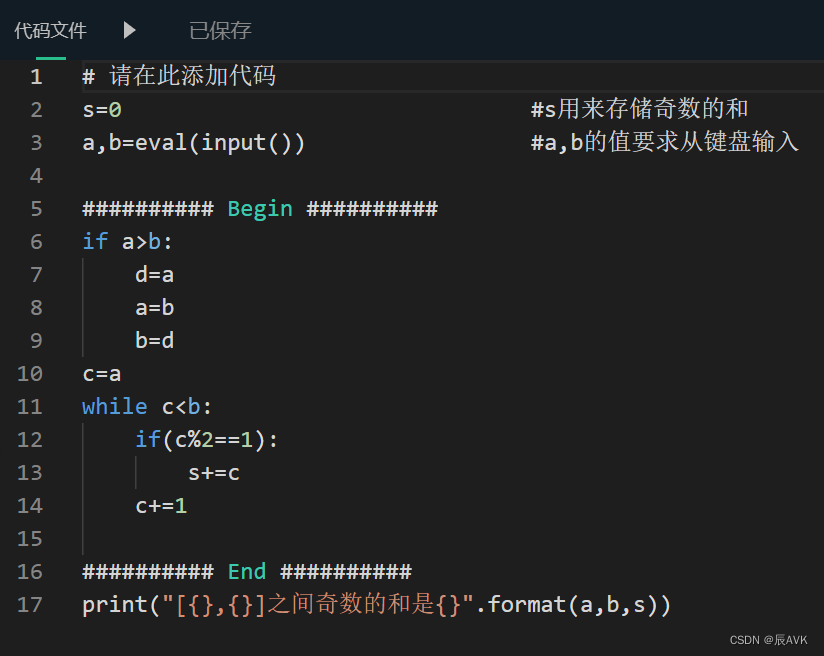This screenshot has width=824, height=656.
Task: Click line number 17 beside the print statement
Action: click(x=30, y=604)
